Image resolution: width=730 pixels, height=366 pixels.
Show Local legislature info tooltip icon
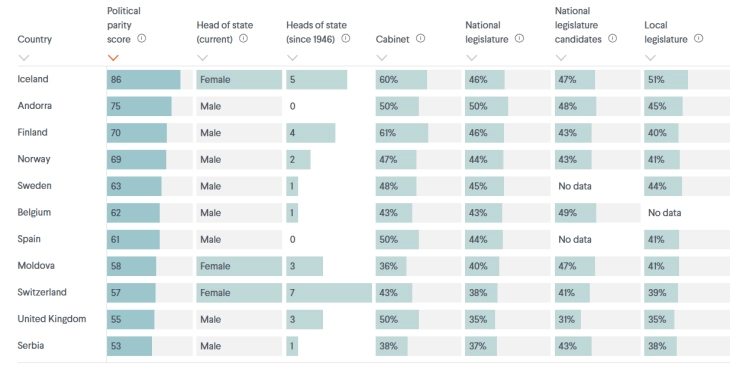point(698,39)
